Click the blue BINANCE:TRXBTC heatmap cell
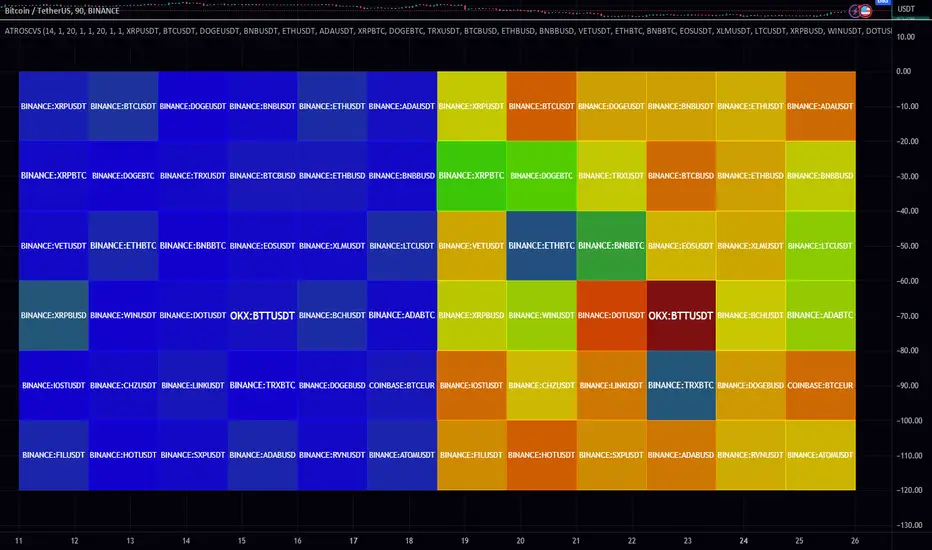This screenshot has height=550, width=932. coord(262,385)
